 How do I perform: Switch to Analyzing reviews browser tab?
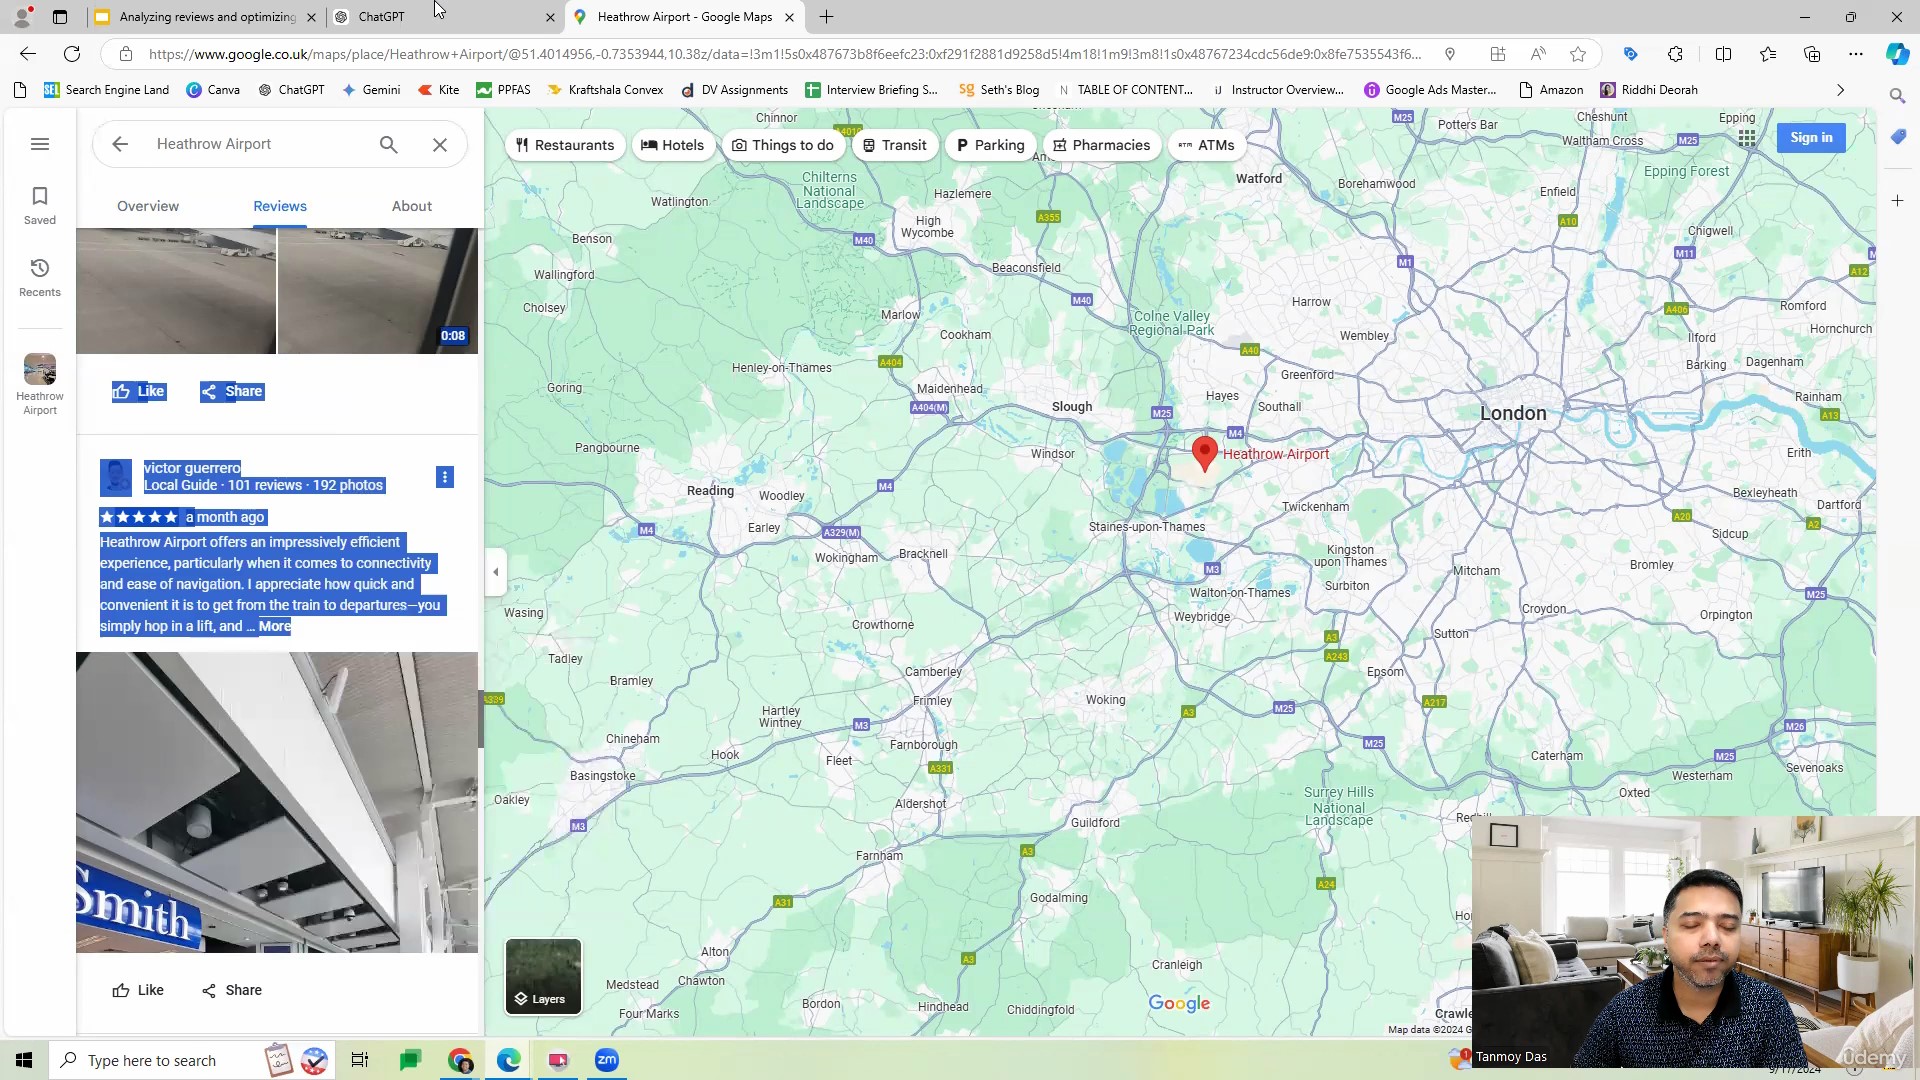click(x=206, y=17)
